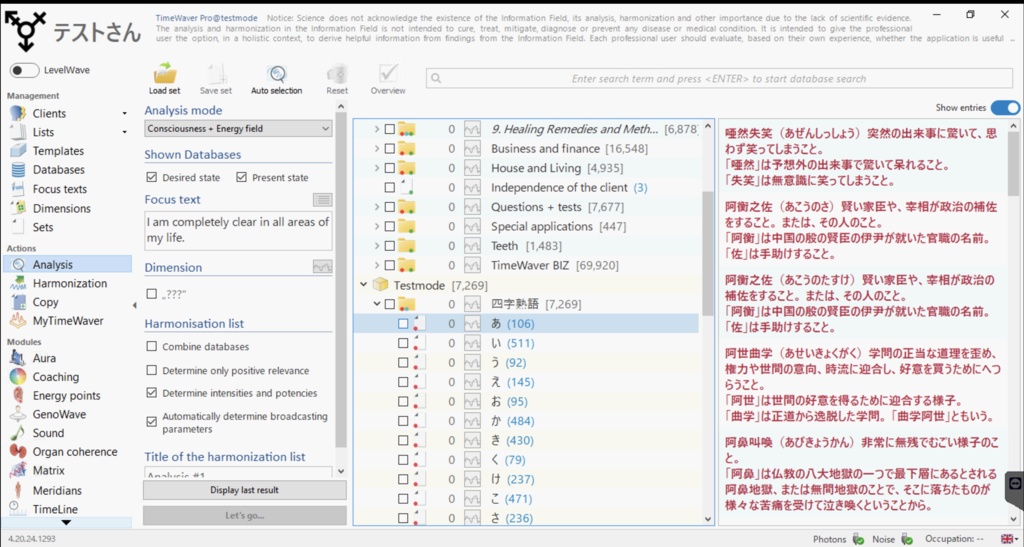Open the Analysis mode dropdown
This screenshot has width=1024, height=547.
(x=238, y=129)
